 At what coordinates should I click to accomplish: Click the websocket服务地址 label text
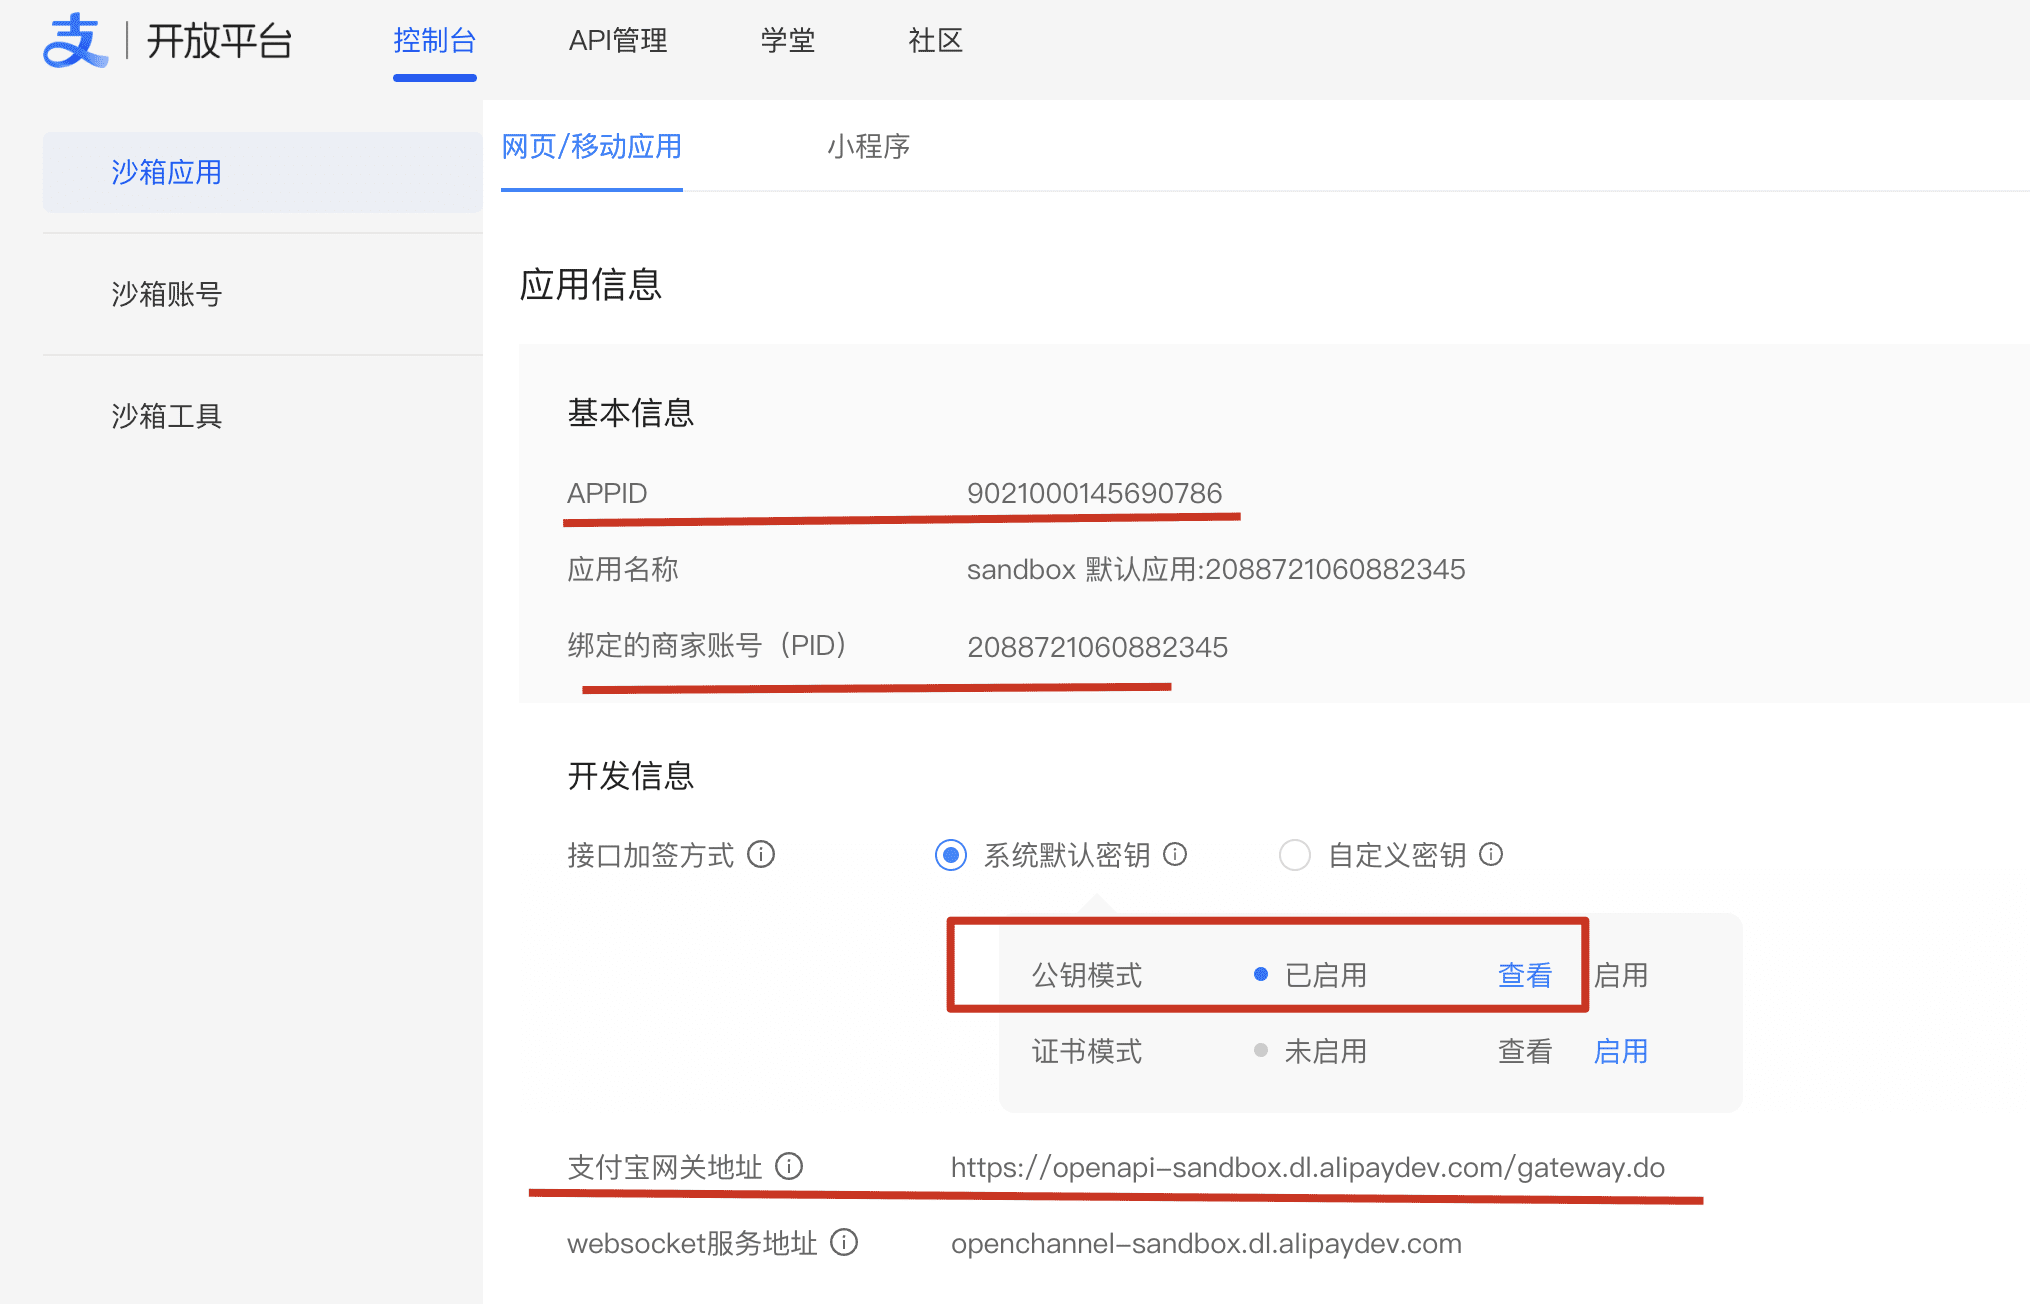692,1243
